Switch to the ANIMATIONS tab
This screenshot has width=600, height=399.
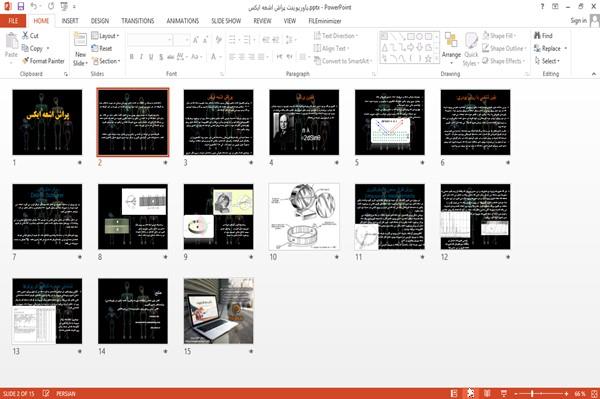tap(183, 21)
